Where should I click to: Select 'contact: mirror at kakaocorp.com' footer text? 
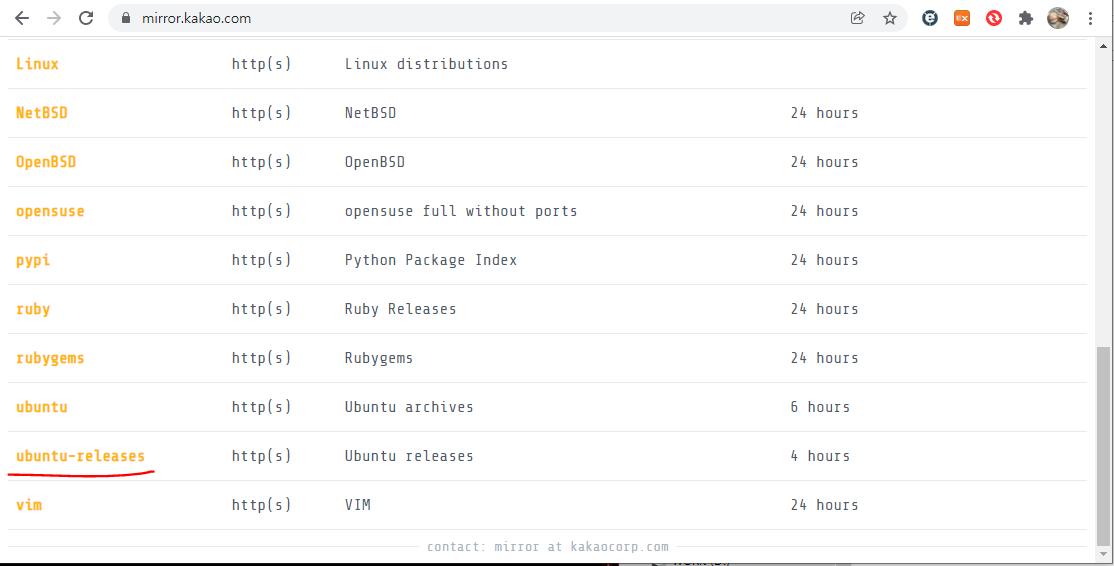click(548, 547)
